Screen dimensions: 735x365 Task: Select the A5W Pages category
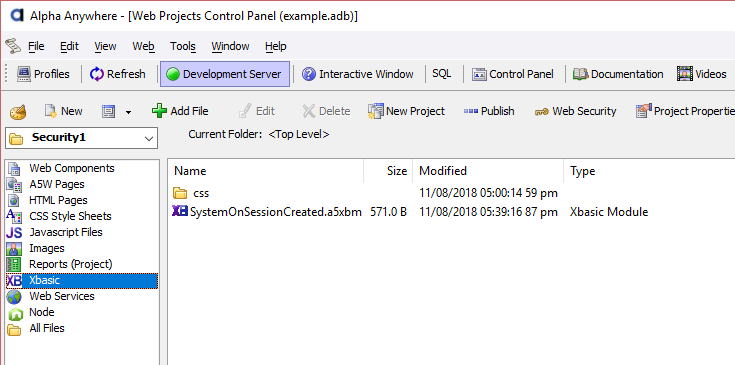pyautogui.click(x=57, y=184)
